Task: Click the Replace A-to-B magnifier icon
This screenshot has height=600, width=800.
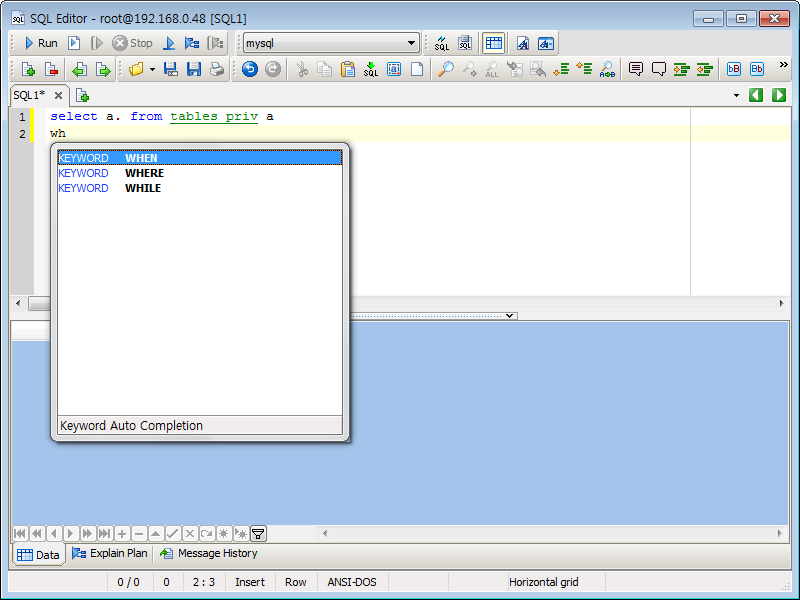Action: (x=607, y=69)
